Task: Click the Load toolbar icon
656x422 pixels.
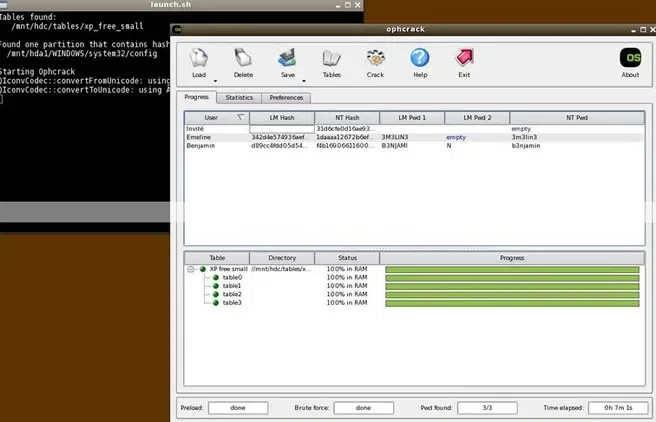Action: pos(199,58)
